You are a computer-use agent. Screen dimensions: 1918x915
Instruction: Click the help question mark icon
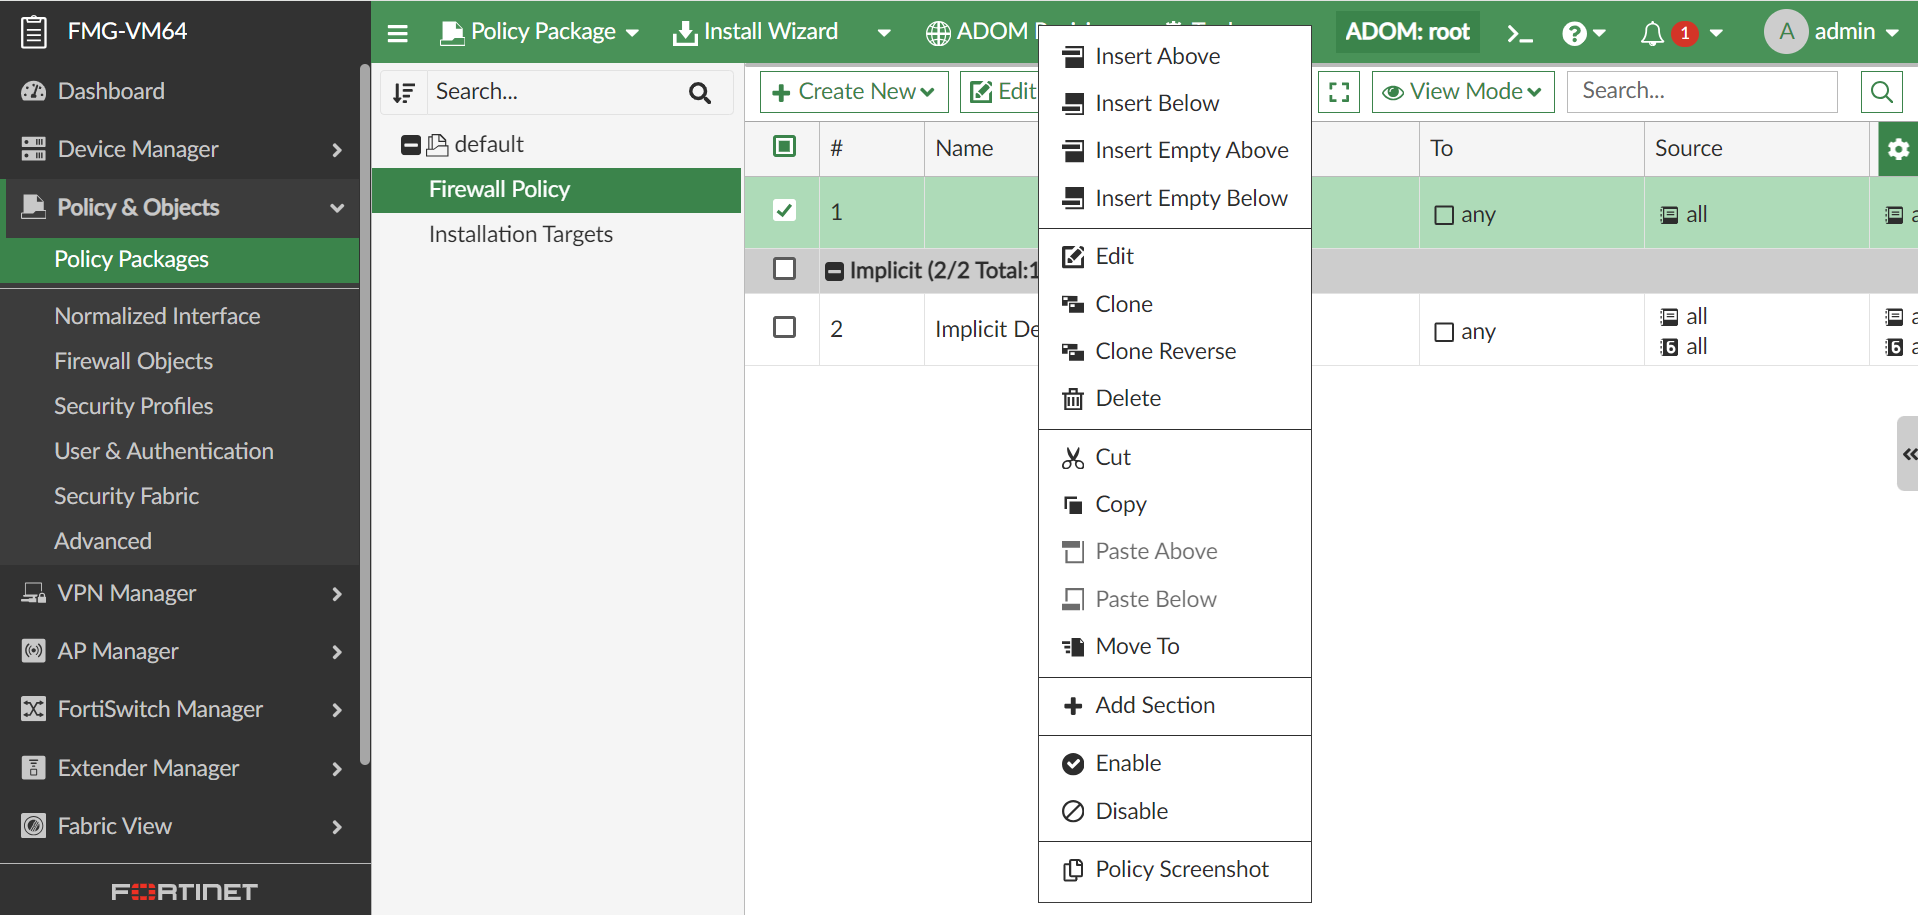(1574, 34)
